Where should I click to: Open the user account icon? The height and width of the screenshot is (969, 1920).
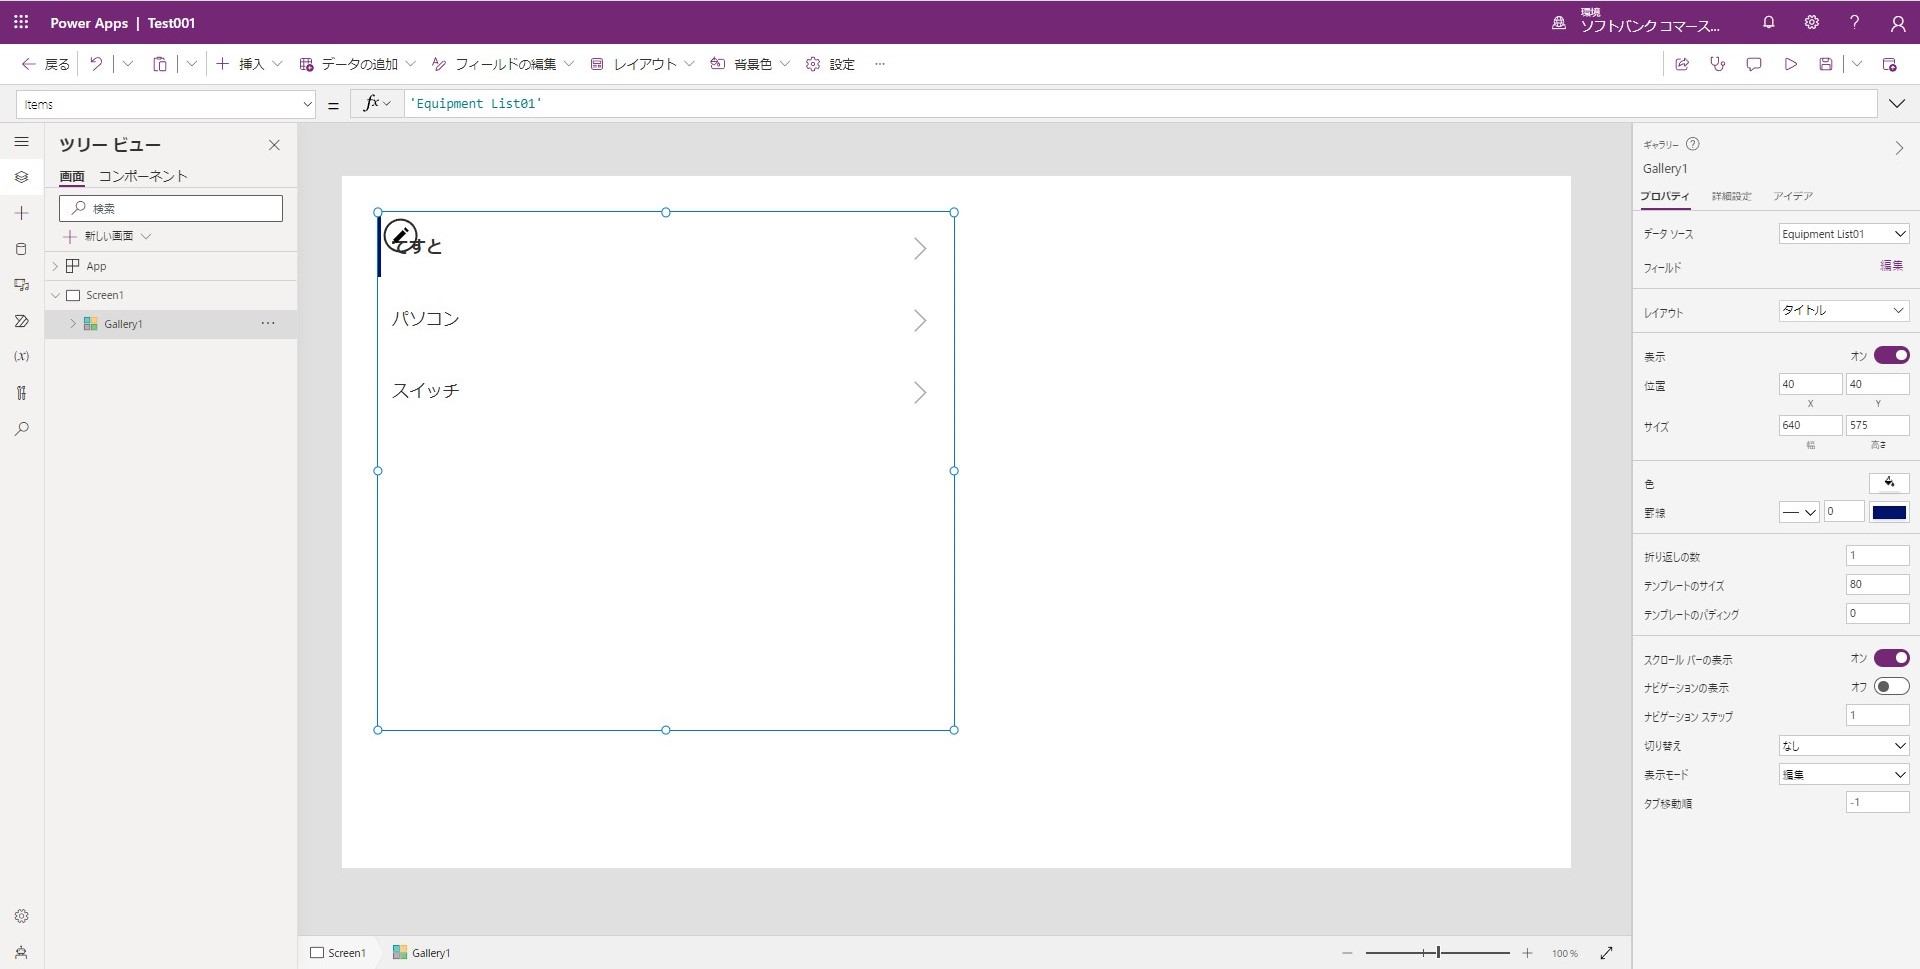pos(1897,22)
